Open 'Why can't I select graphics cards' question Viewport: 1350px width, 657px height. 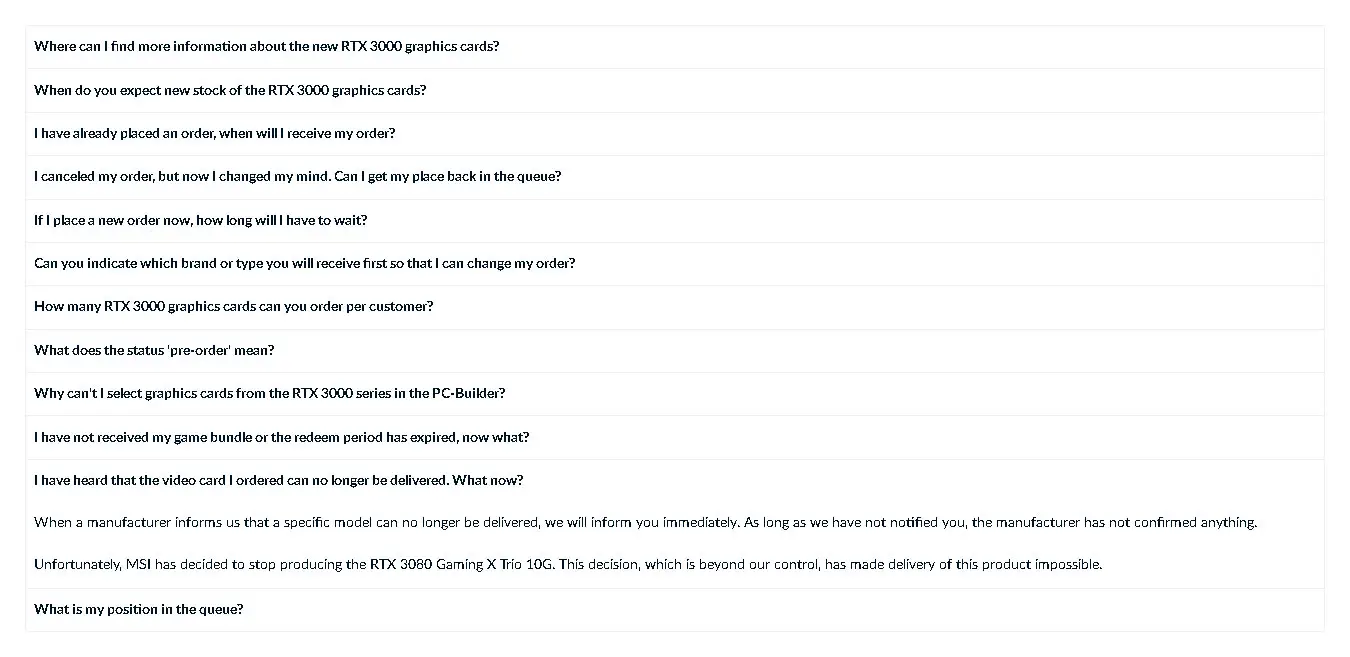click(x=675, y=394)
